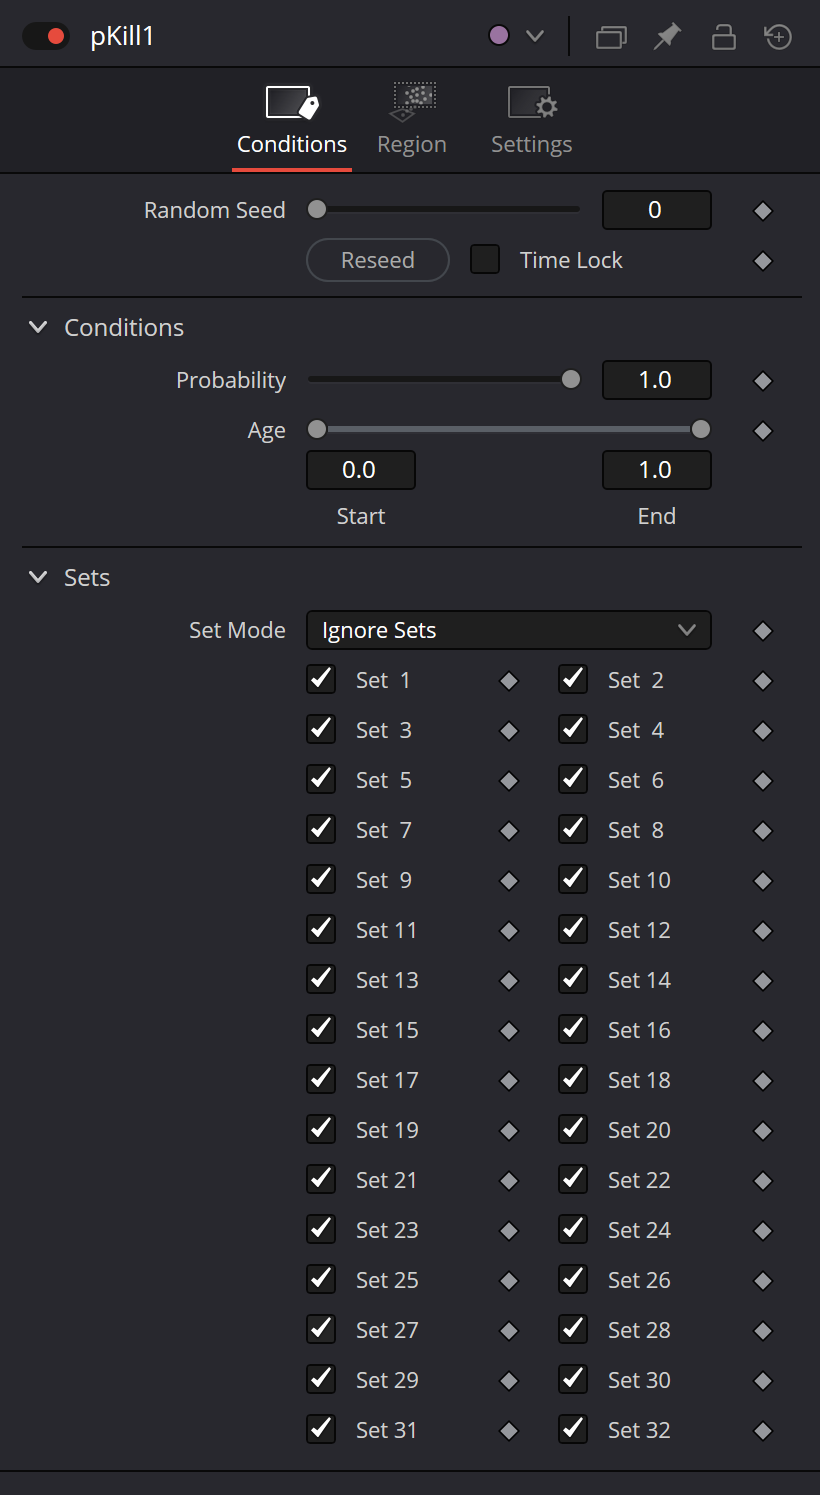Pin the pKill1 inspector panel
The width and height of the screenshot is (820, 1495).
666,37
